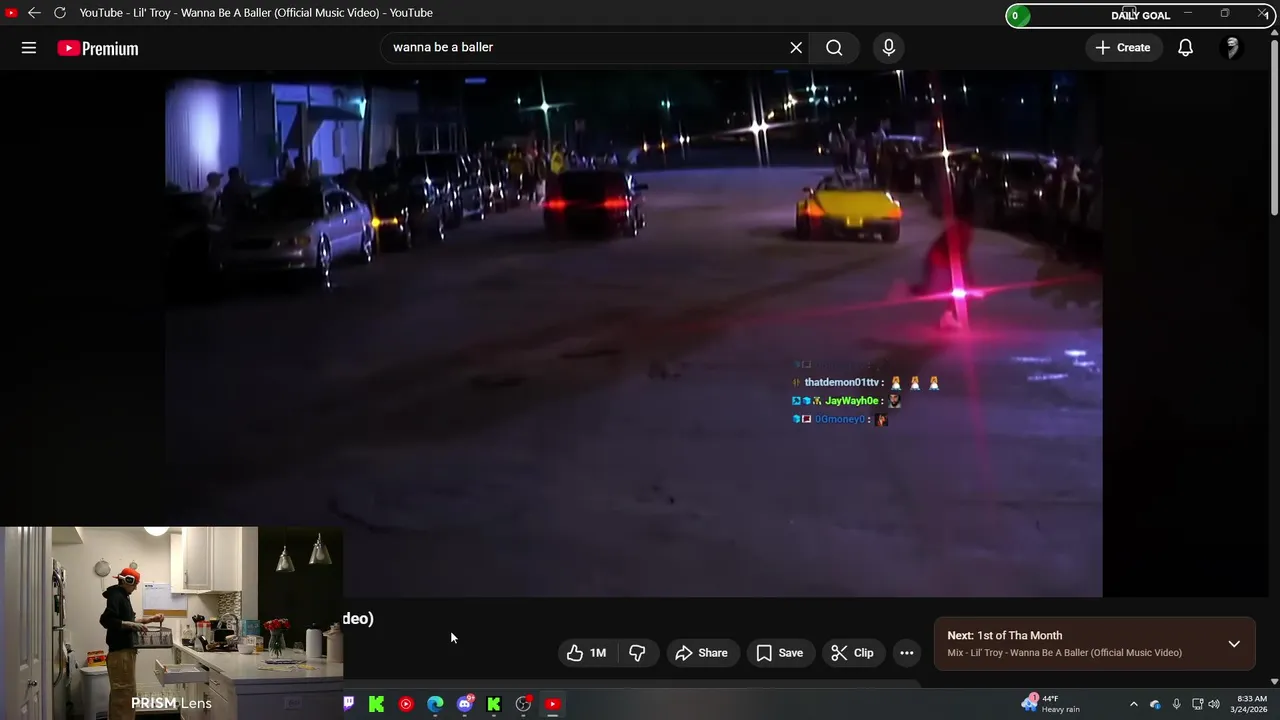1280x720 pixels.
Task: Open YouTube Music red taskbar icon
Action: point(406,704)
